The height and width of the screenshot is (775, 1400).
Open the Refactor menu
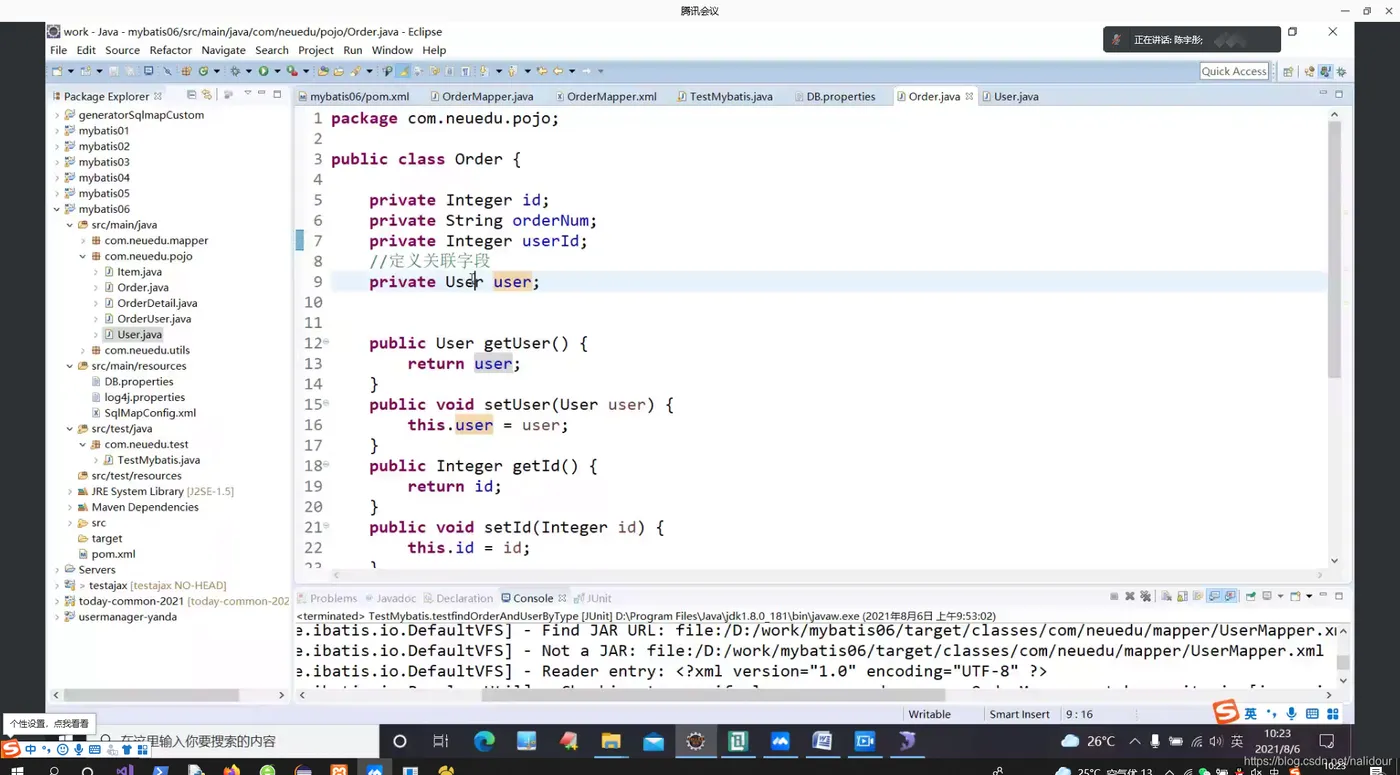click(x=170, y=50)
